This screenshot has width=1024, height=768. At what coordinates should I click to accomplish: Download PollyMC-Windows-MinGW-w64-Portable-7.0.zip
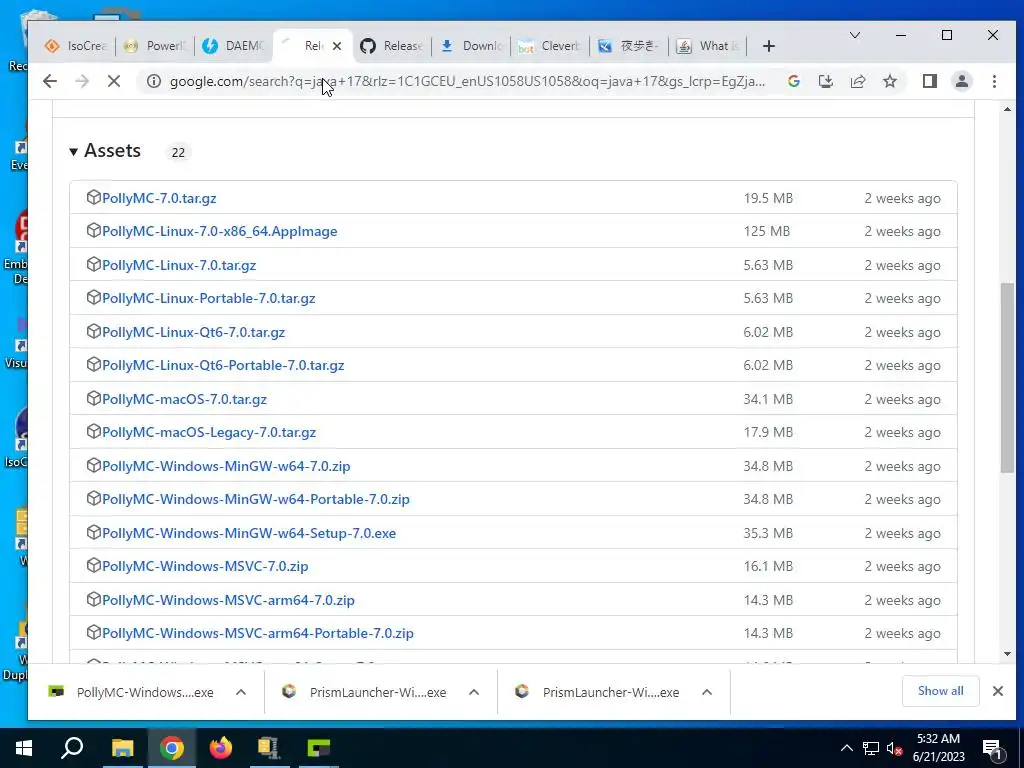point(256,500)
